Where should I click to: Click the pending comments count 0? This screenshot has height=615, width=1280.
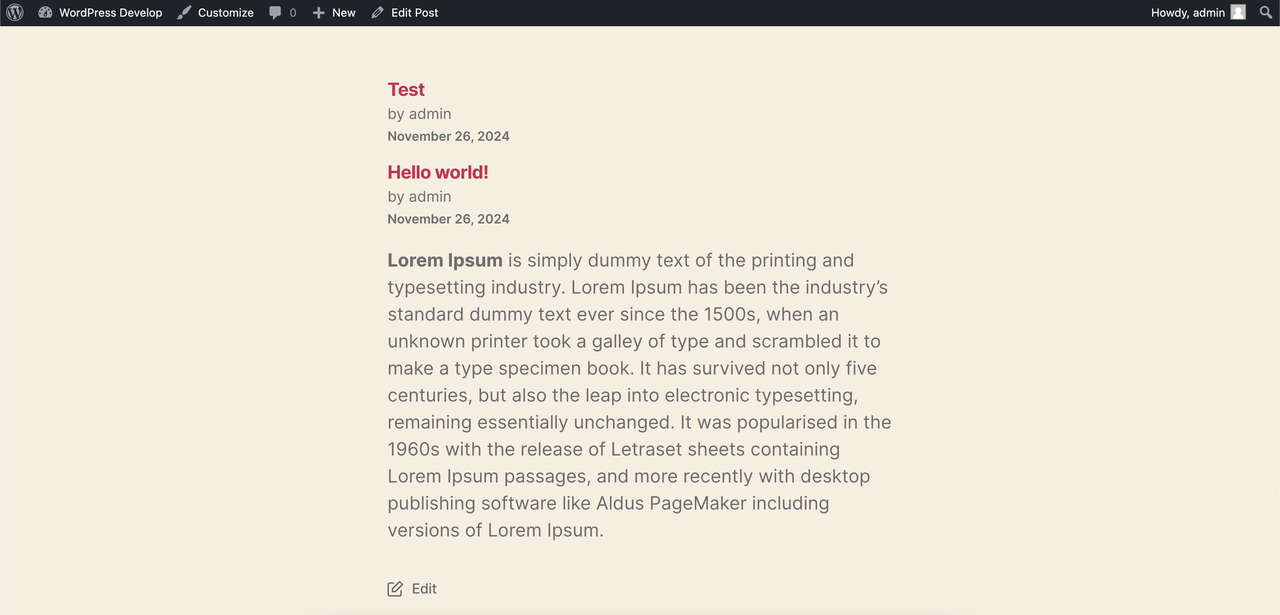[293, 13]
